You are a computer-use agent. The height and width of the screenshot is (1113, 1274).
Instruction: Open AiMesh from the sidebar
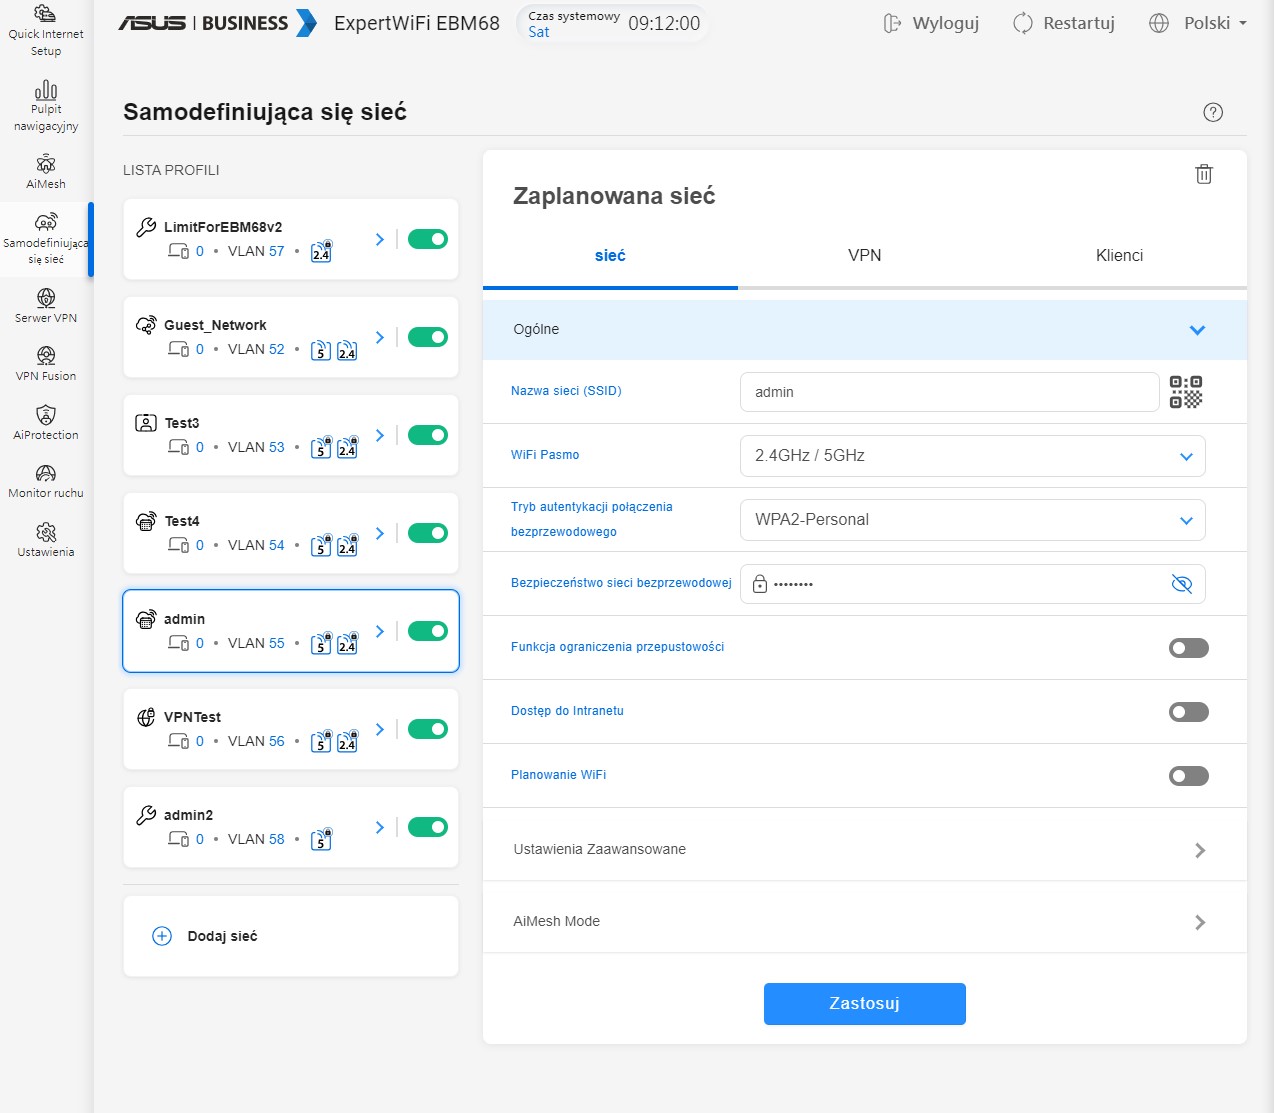46,171
